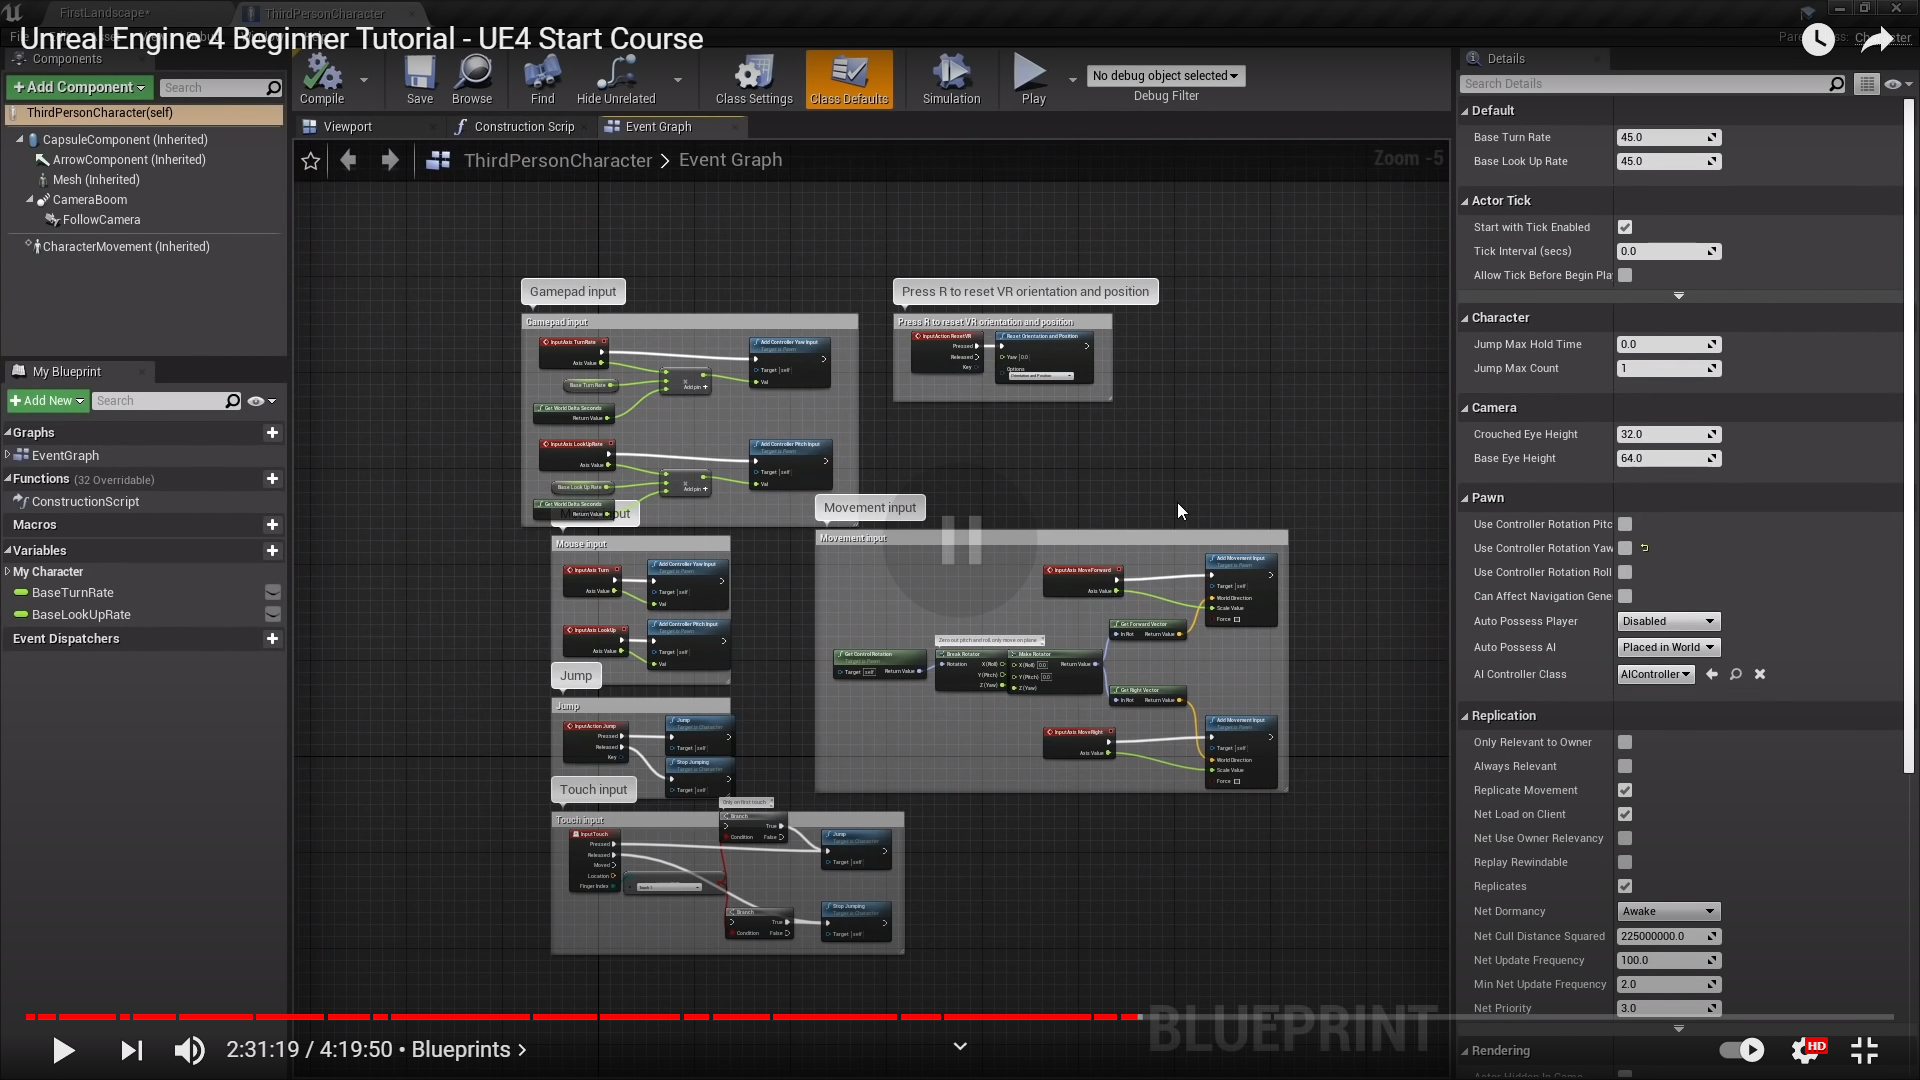
Task: Click the Add Component button
Action: (x=79, y=88)
